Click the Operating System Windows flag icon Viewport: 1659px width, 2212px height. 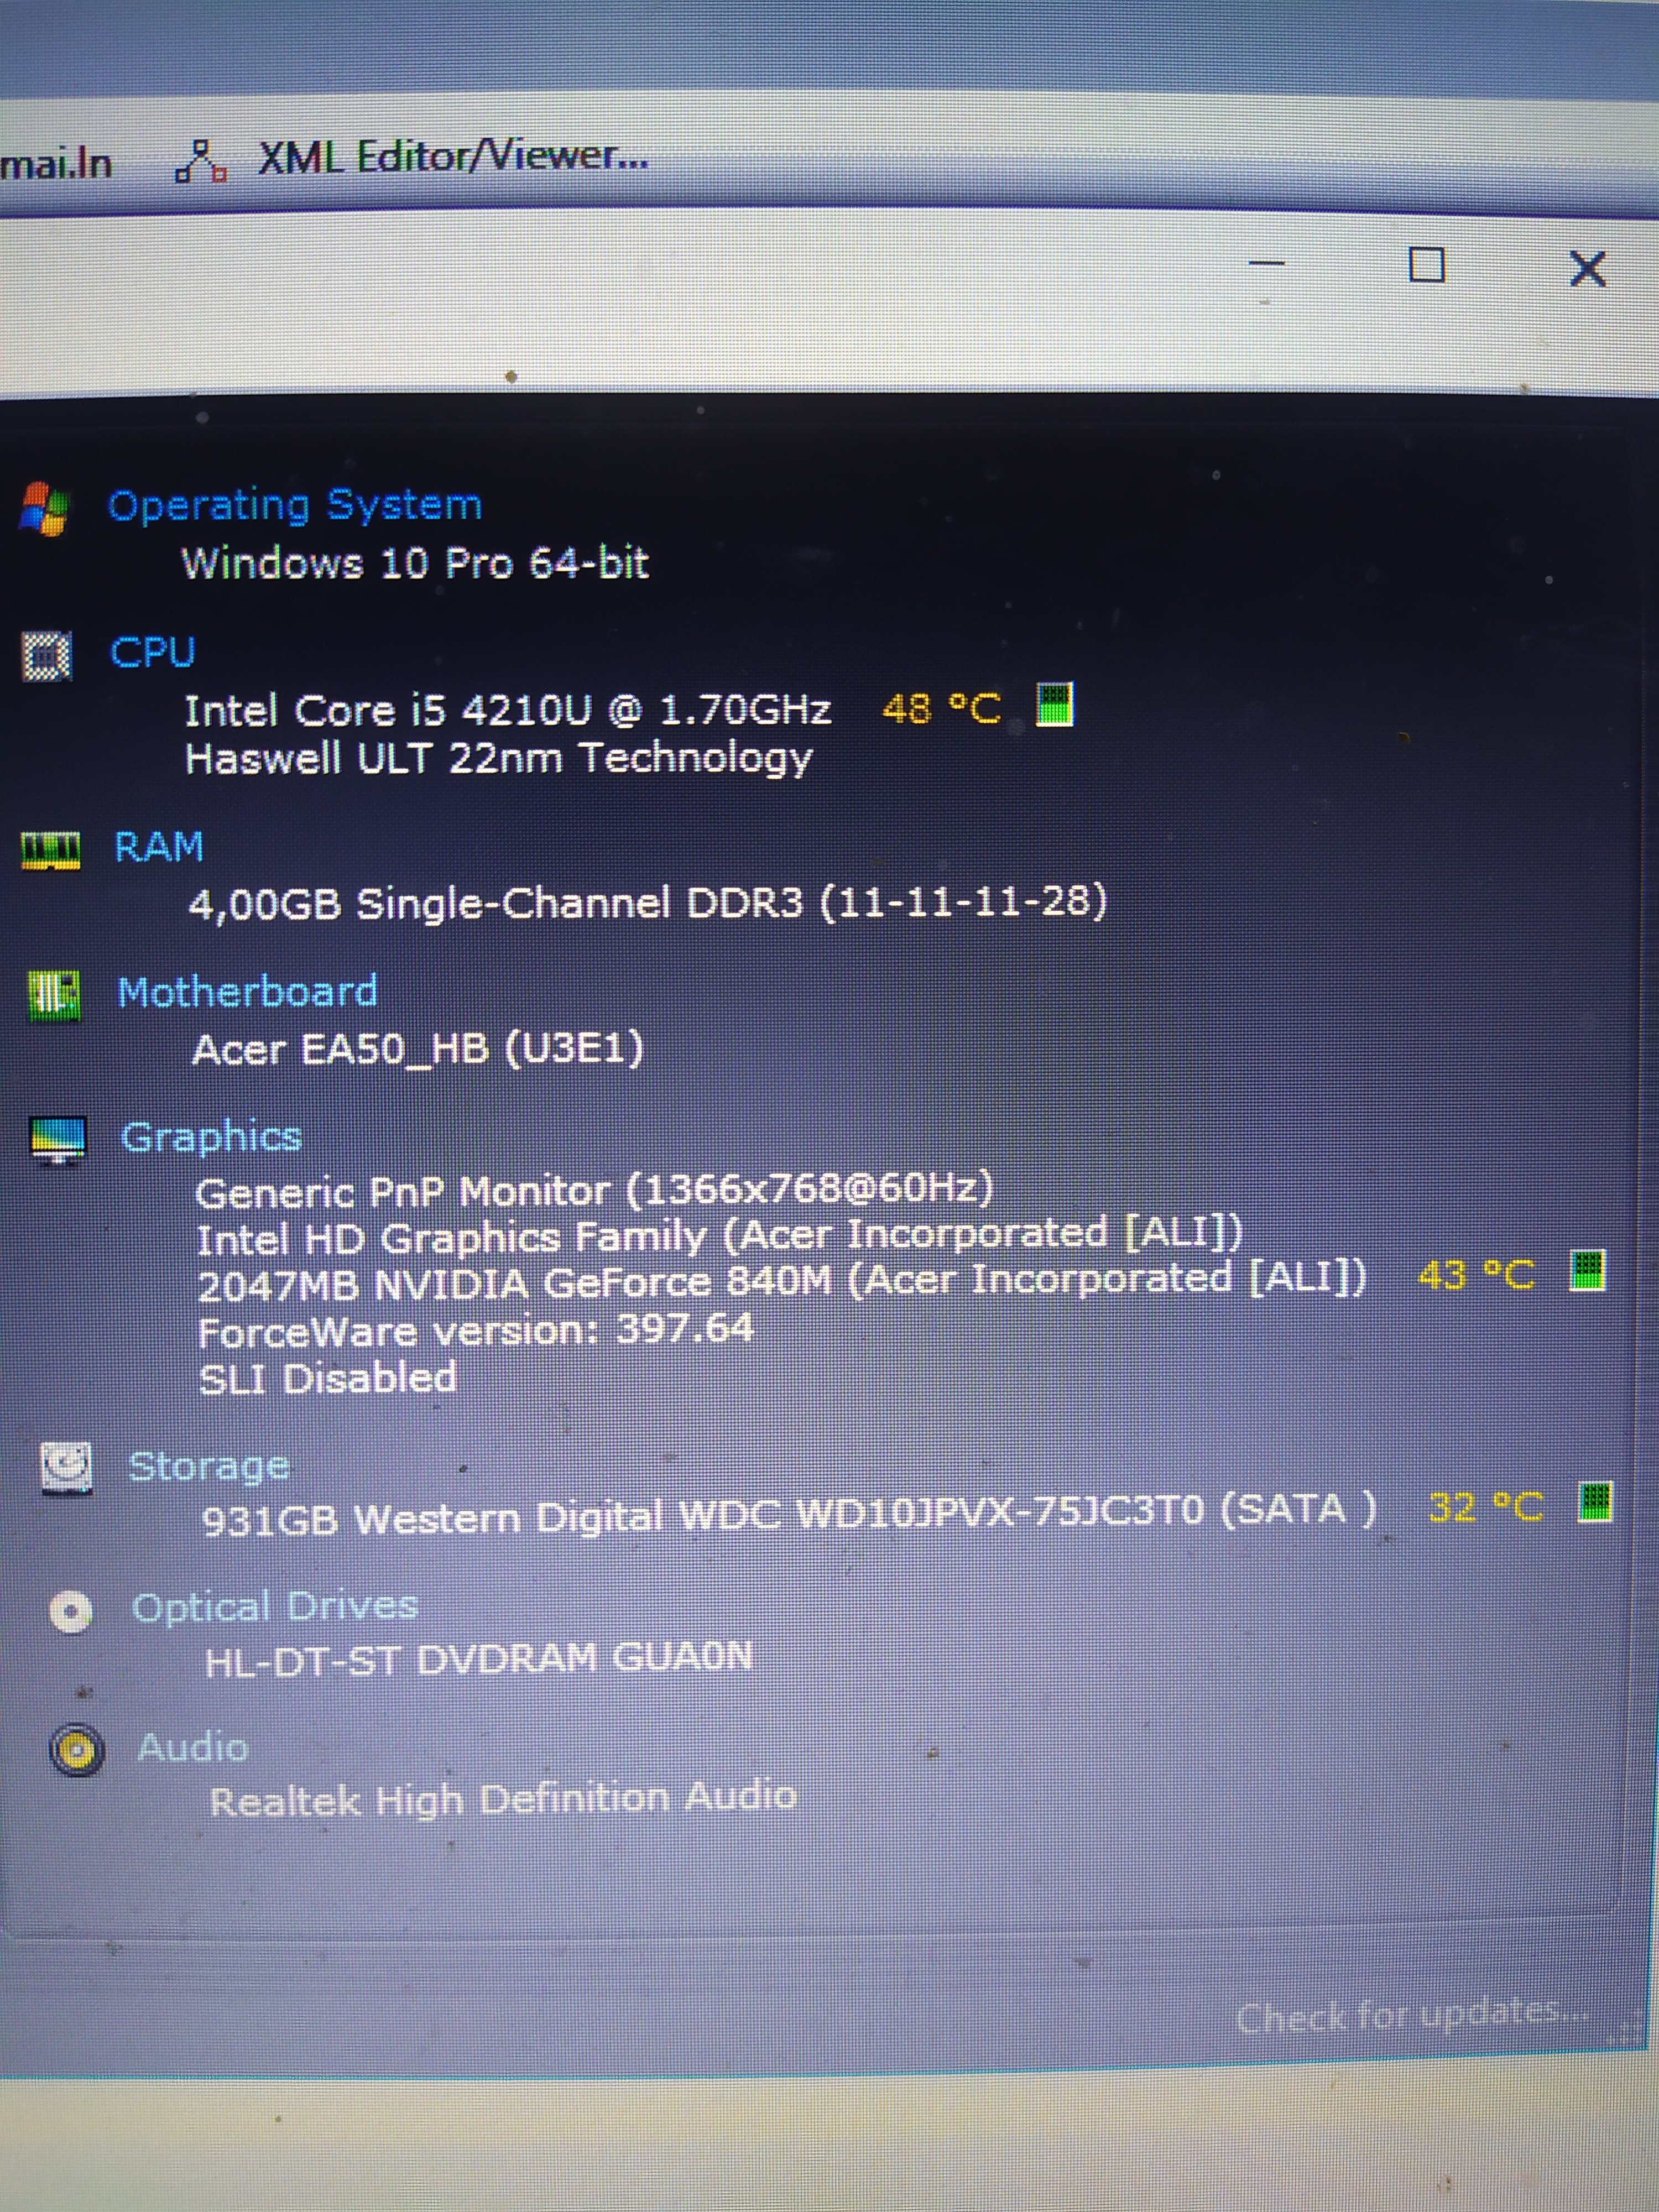[44, 509]
